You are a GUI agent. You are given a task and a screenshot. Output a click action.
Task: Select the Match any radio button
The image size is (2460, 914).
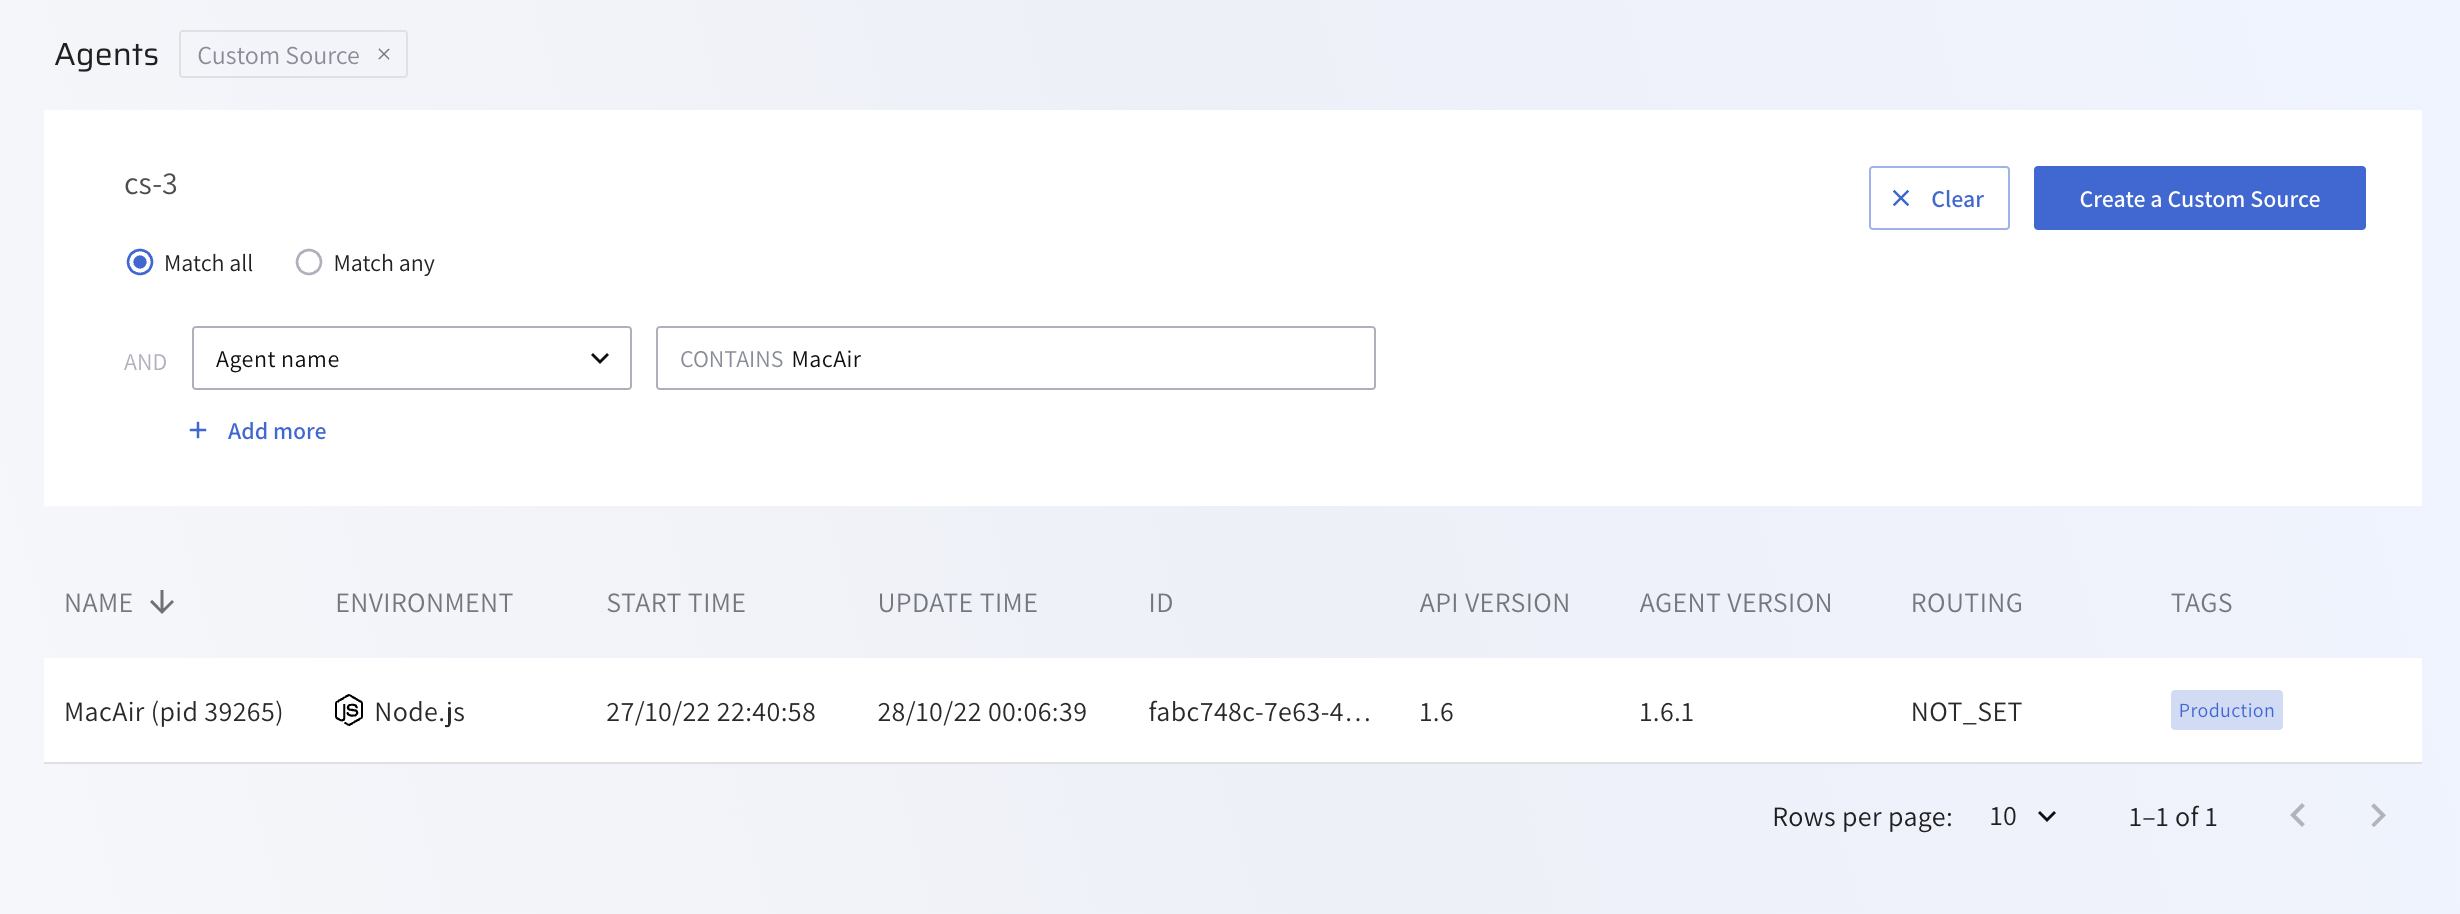[x=309, y=263]
